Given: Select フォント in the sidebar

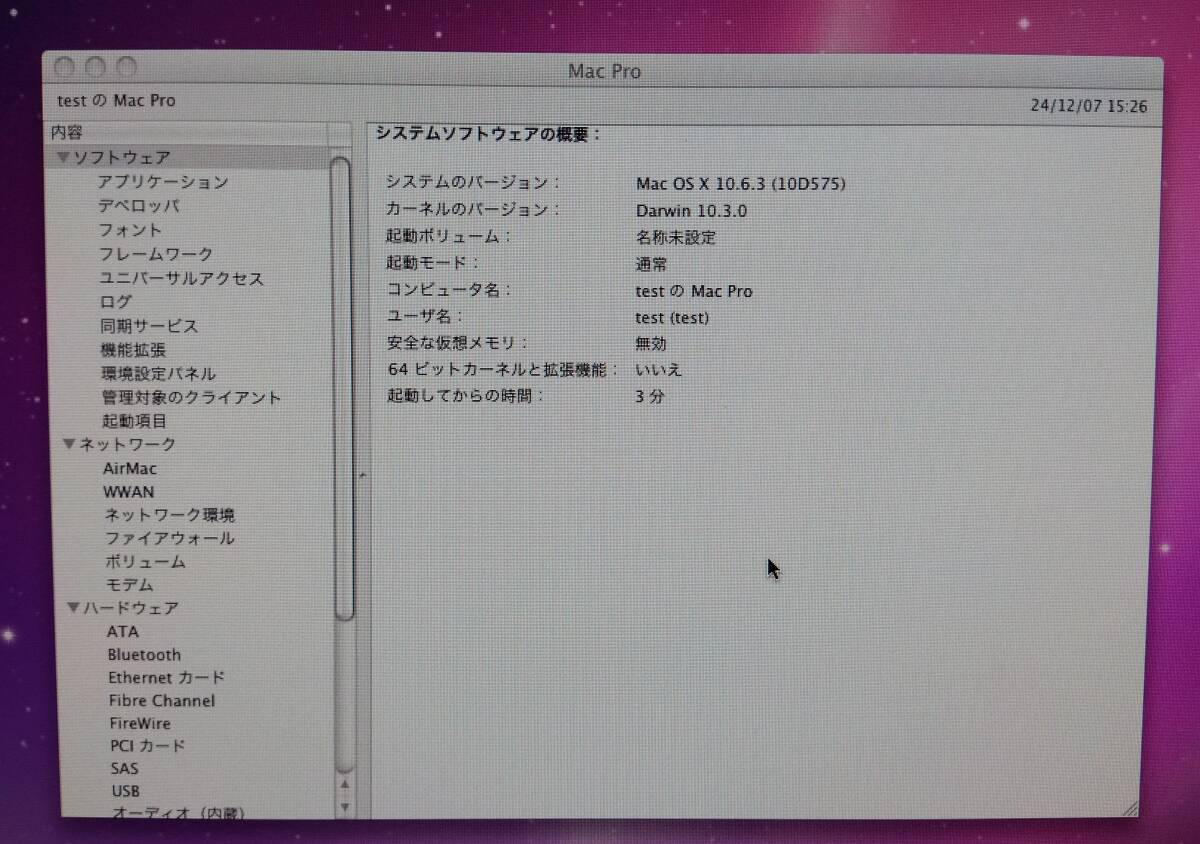Looking at the screenshot, I should [x=130, y=230].
